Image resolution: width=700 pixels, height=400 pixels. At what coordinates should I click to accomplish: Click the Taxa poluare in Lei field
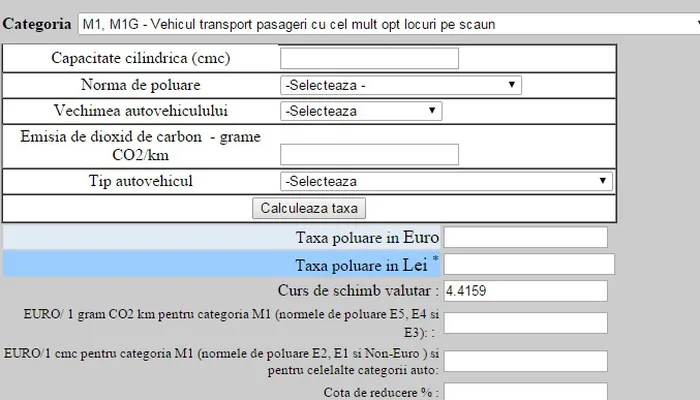[529, 264]
